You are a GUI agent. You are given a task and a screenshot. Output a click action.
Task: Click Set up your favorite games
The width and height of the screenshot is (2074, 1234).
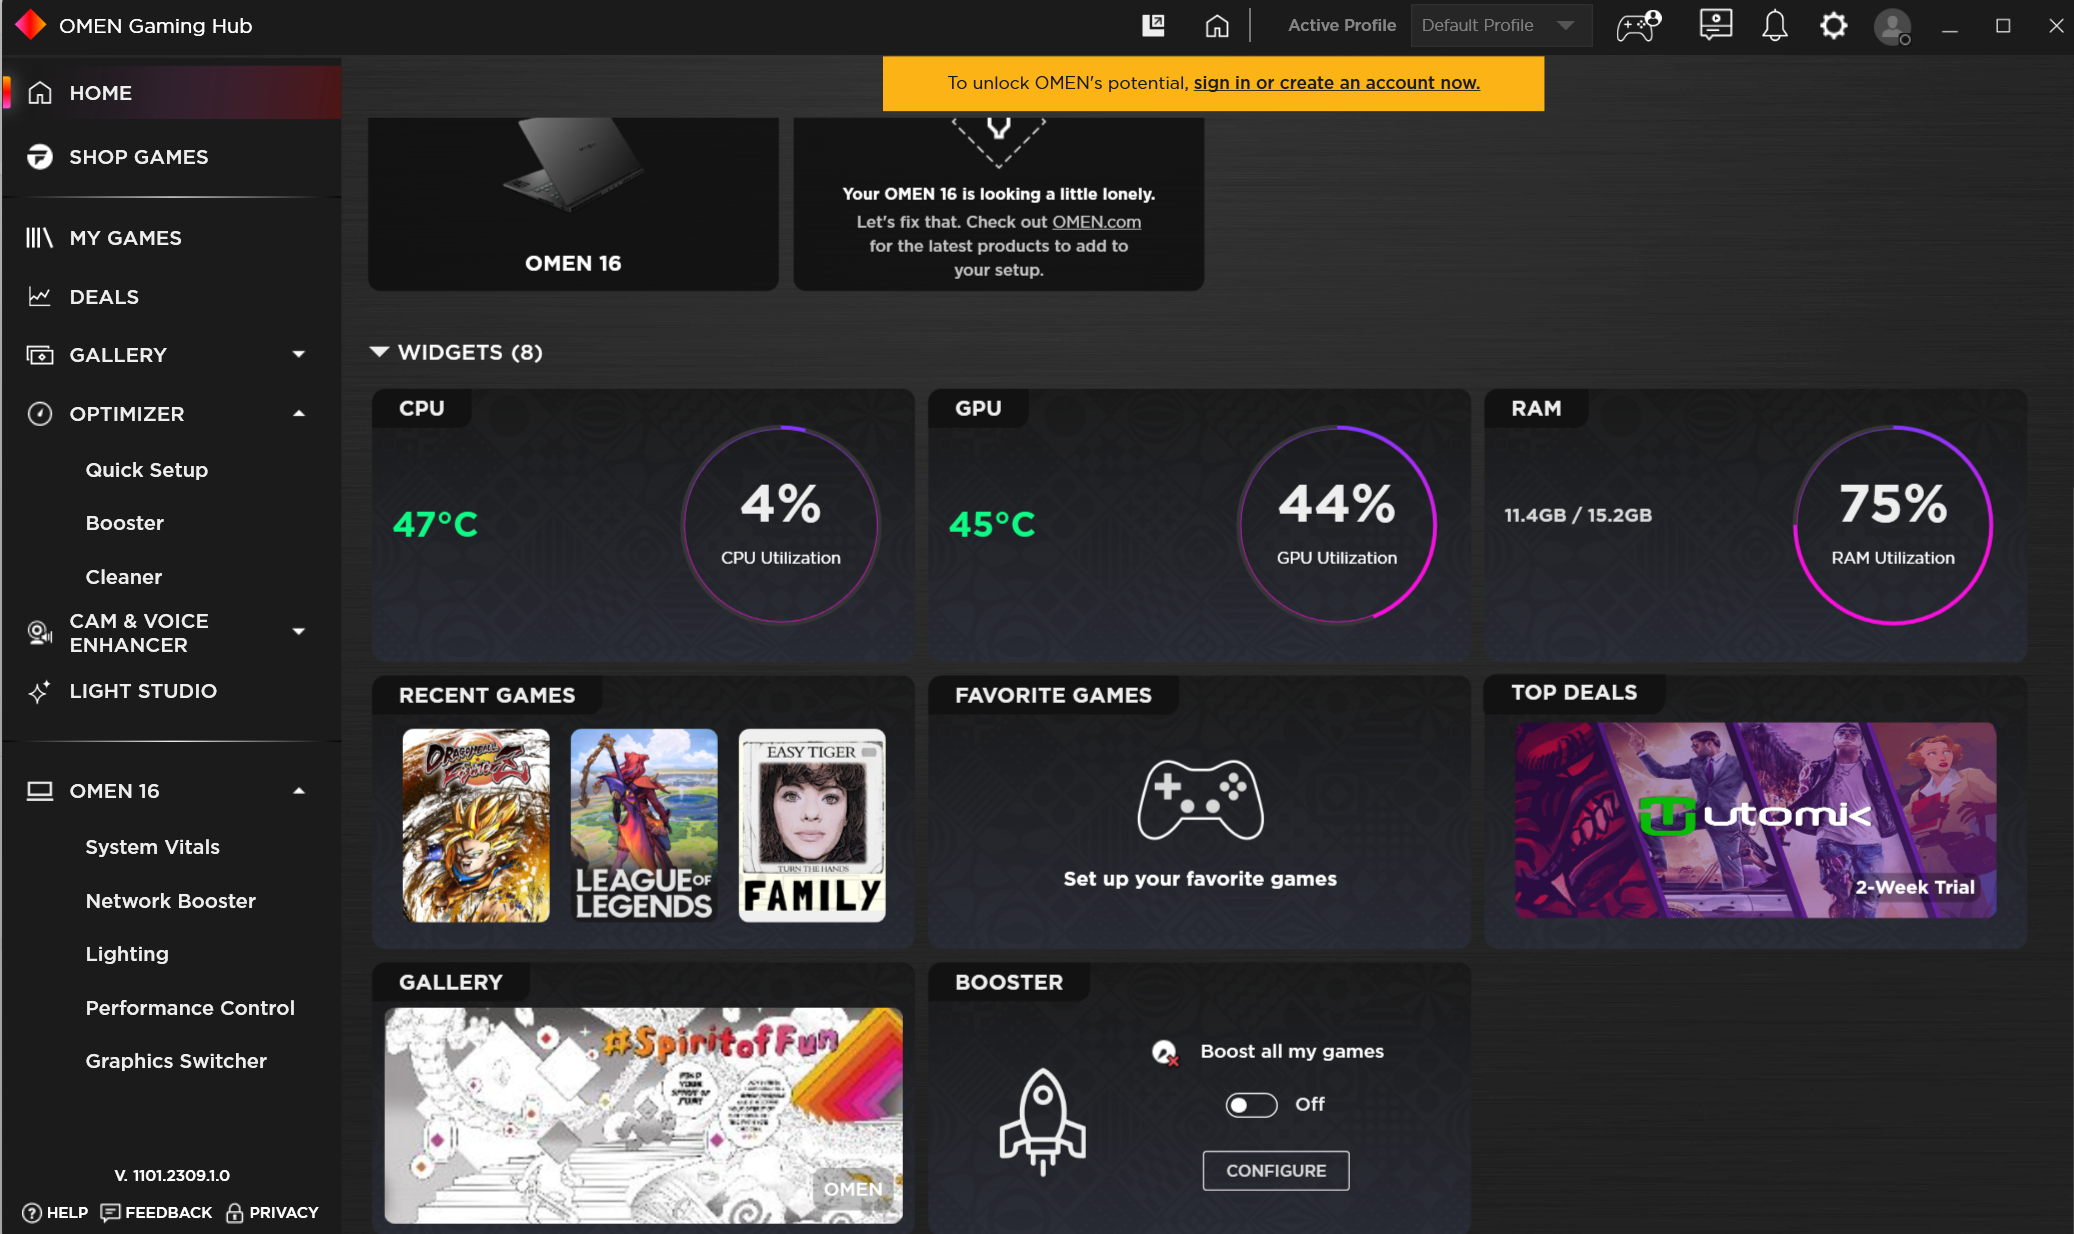1200,879
